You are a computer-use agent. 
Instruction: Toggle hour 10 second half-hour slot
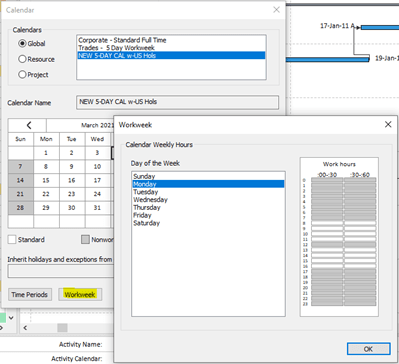coord(360,234)
